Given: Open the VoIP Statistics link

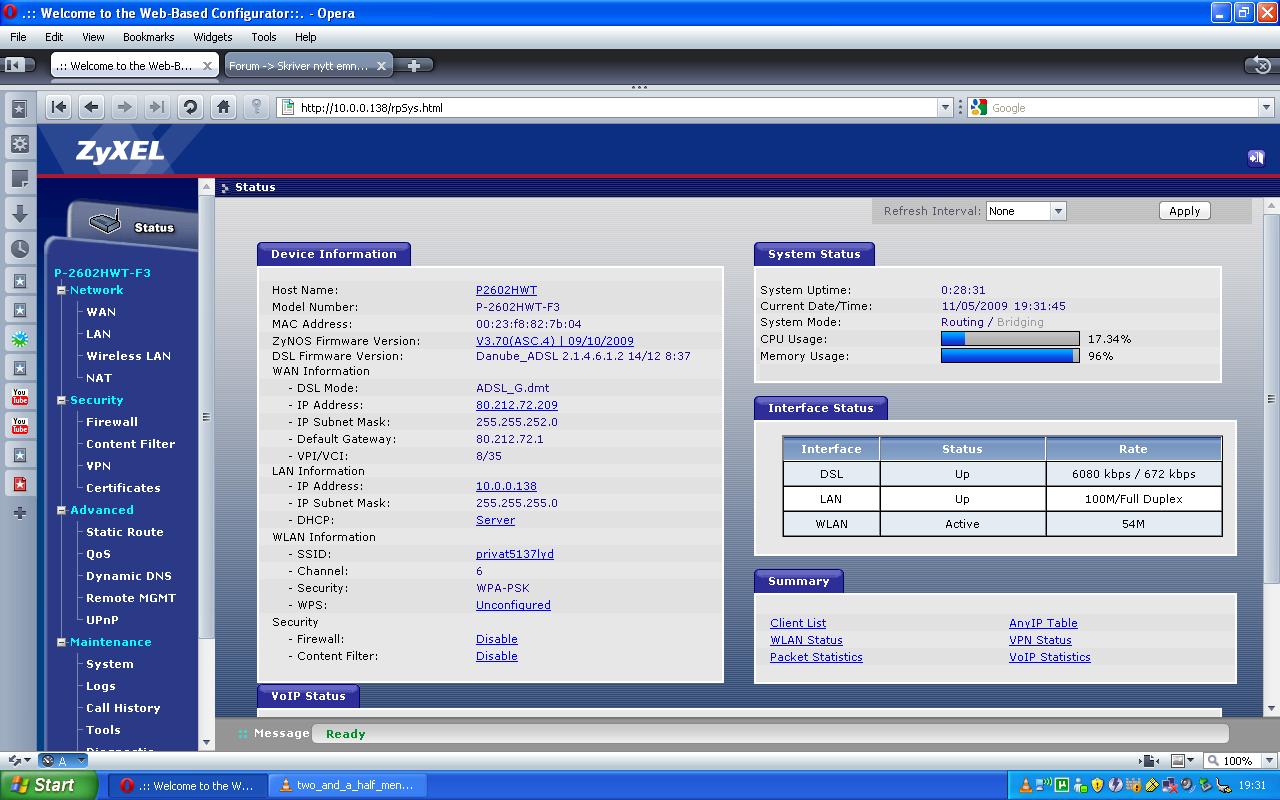Looking at the screenshot, I should [1050, 657].
